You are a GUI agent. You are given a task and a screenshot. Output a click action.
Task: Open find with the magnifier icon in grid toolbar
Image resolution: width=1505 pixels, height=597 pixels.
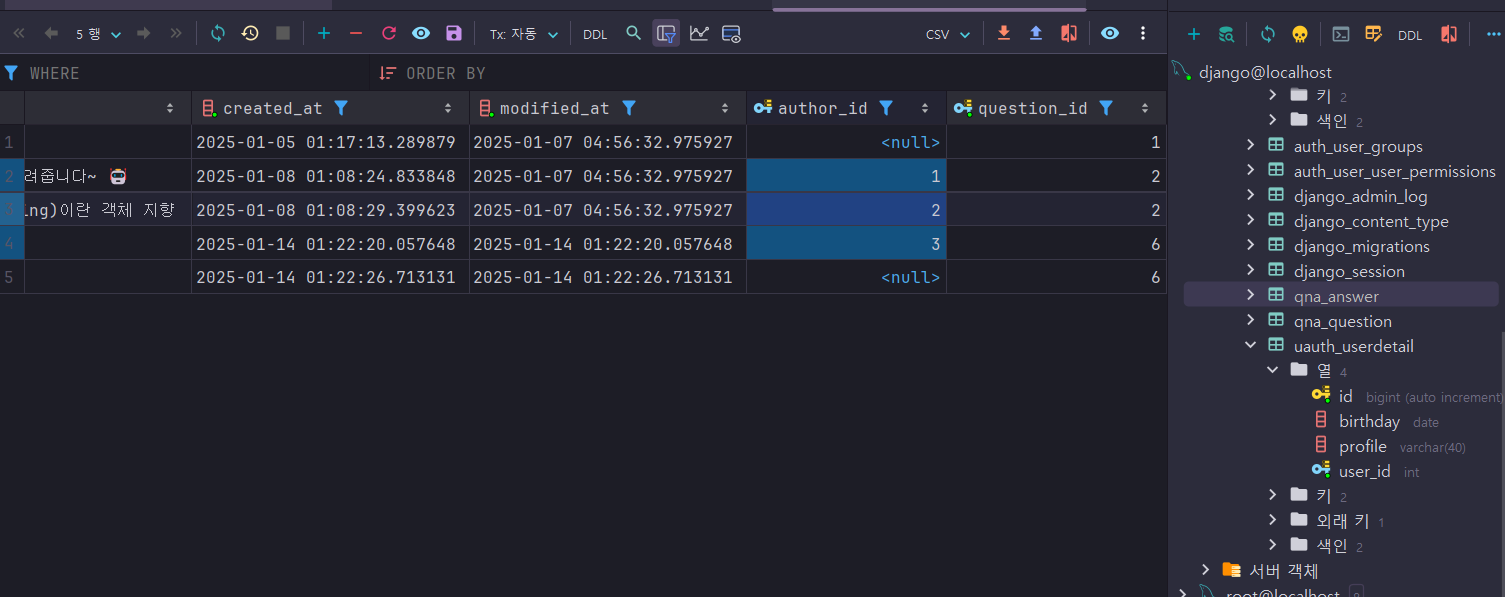pyautogui.click(x=633, y=34)
